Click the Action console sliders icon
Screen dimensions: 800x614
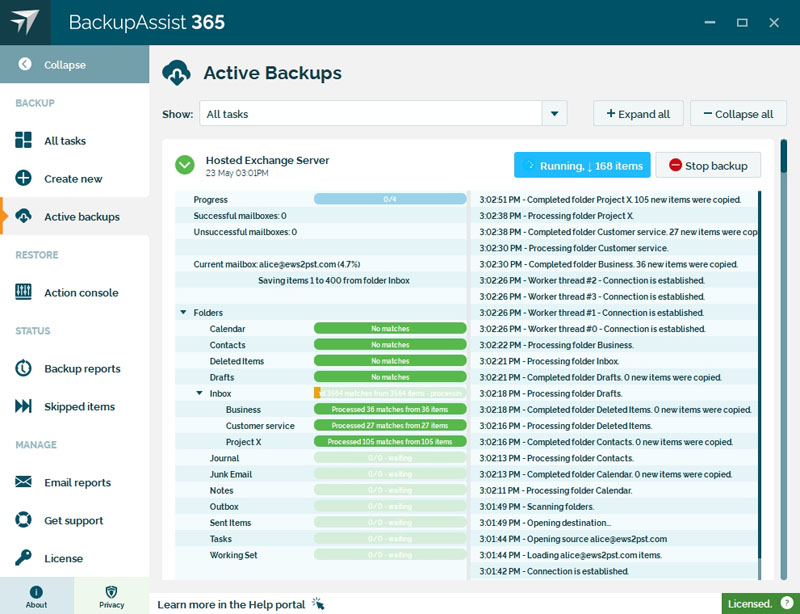click(x=23, y=292)
